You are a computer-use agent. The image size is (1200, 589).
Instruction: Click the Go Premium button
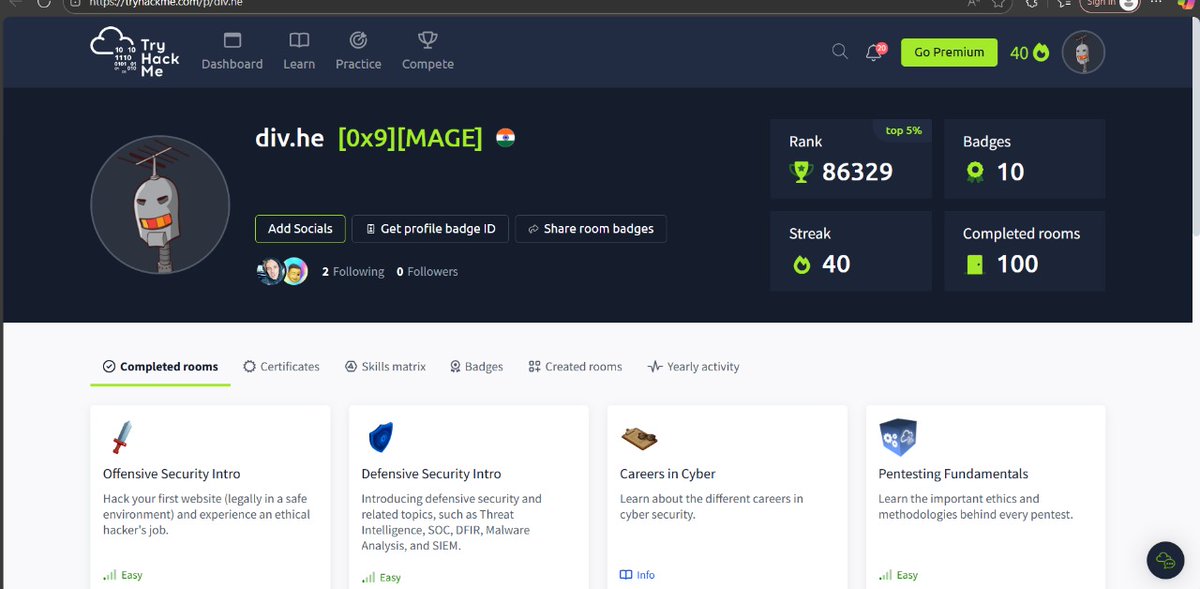(948, 51)
